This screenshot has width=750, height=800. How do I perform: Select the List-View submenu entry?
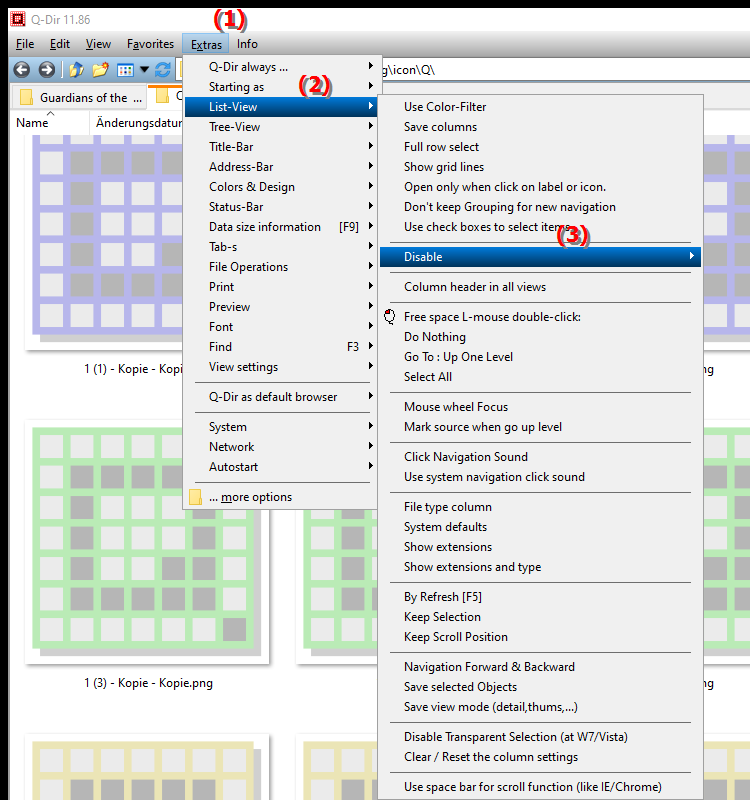pos(281,107)
